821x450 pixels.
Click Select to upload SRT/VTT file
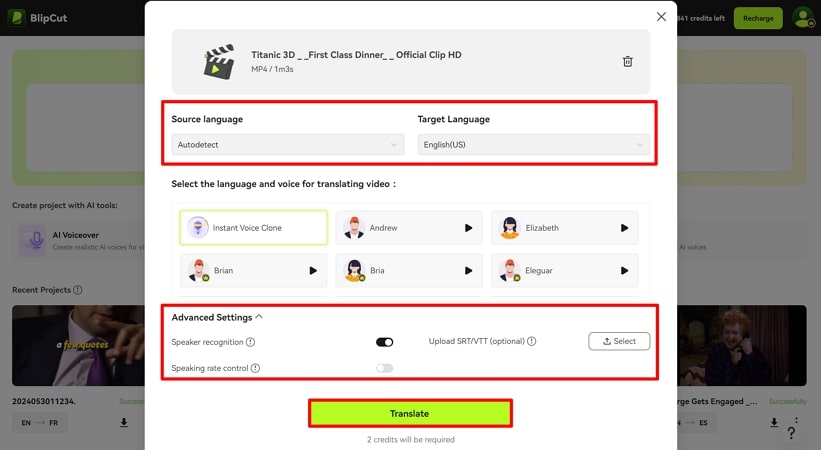tap(619, 341)
